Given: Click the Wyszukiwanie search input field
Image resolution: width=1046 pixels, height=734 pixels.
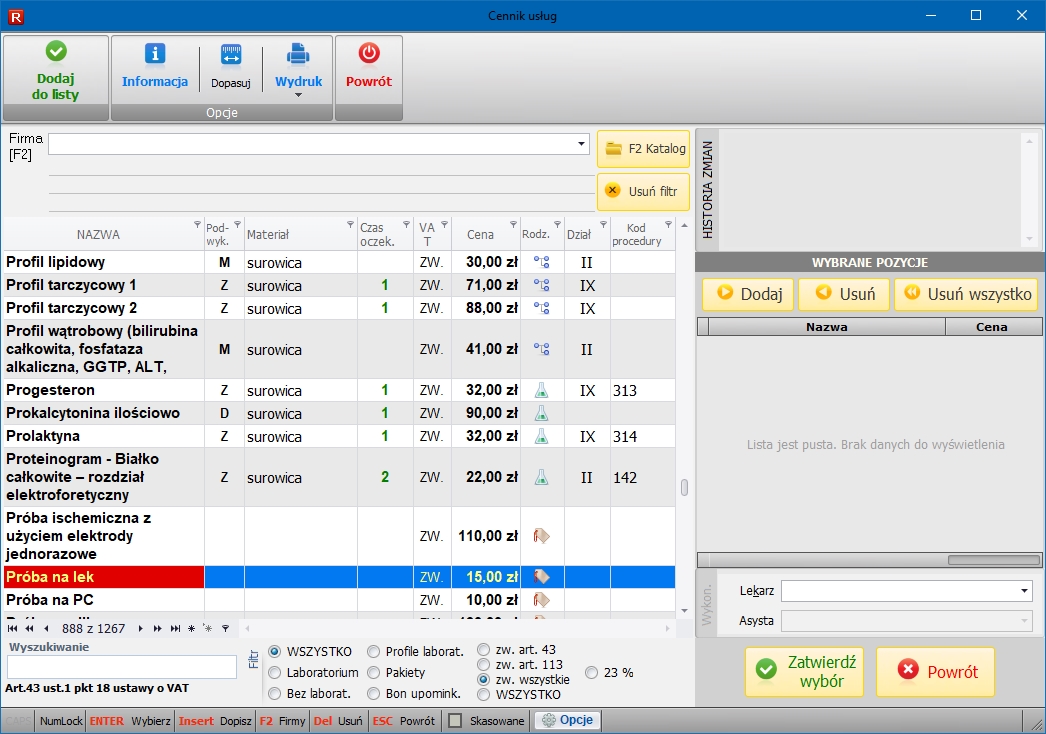Looking at the screenshot, I should pos(120,667).
